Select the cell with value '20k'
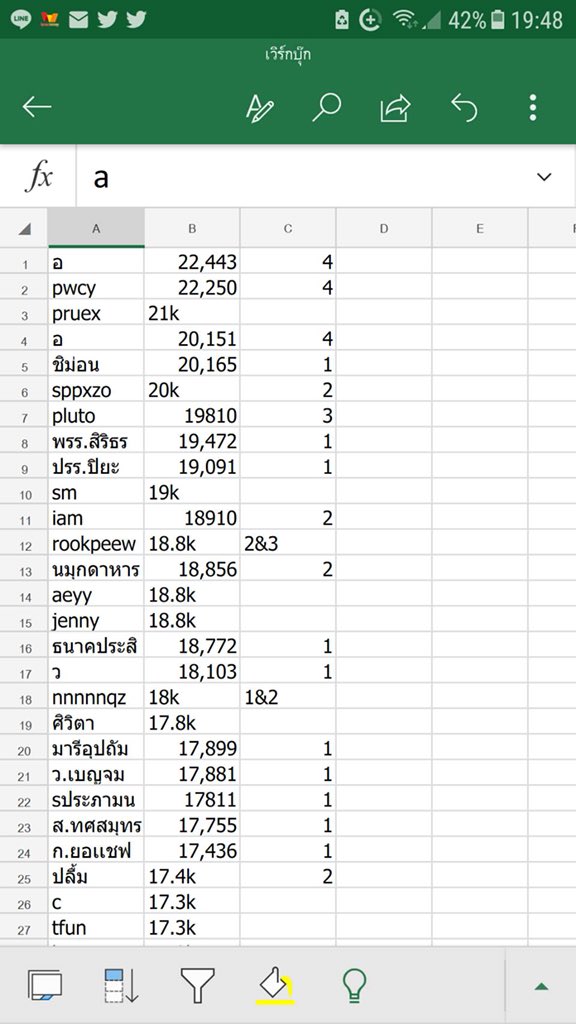The height and width of the screenshot is (1024, 576). [x=192, y=391]
